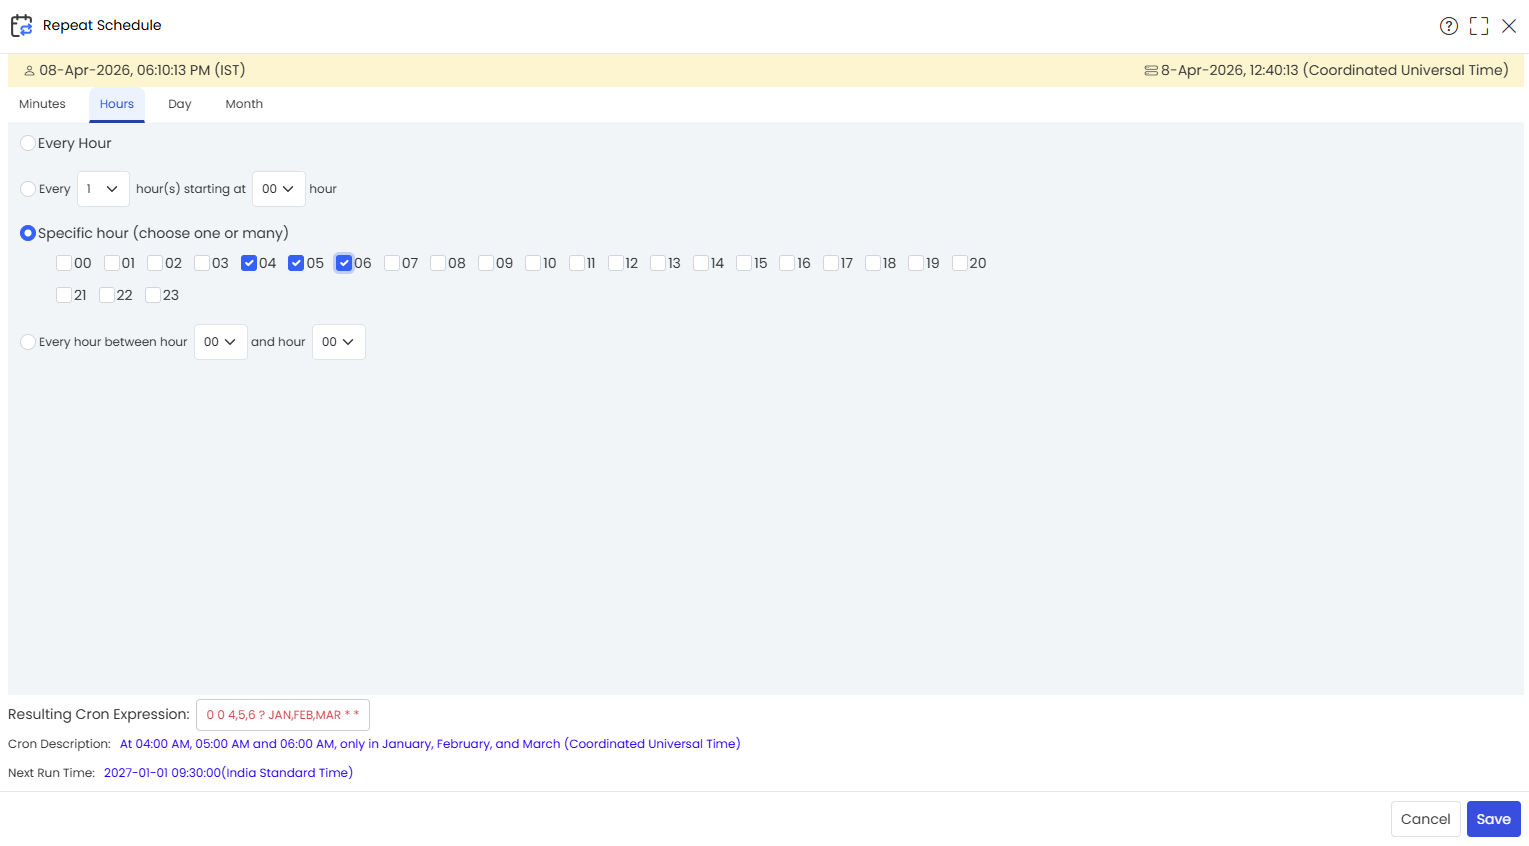The width and height of the screenshot is (1529, 846).
Task: Click the Resulting Cron Expression field
Action: [283, 715]
